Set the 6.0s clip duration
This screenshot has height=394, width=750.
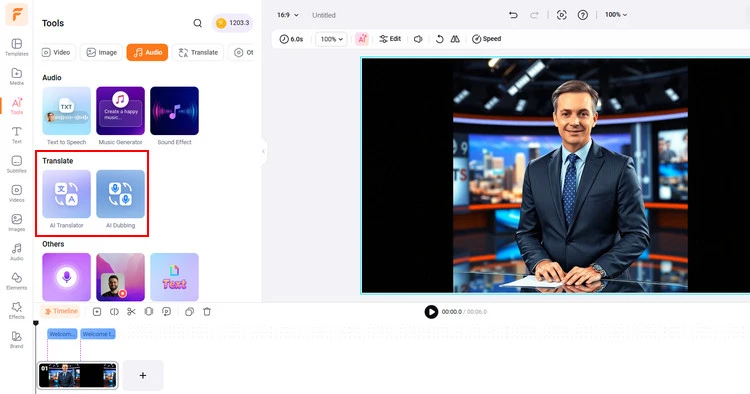291,39
